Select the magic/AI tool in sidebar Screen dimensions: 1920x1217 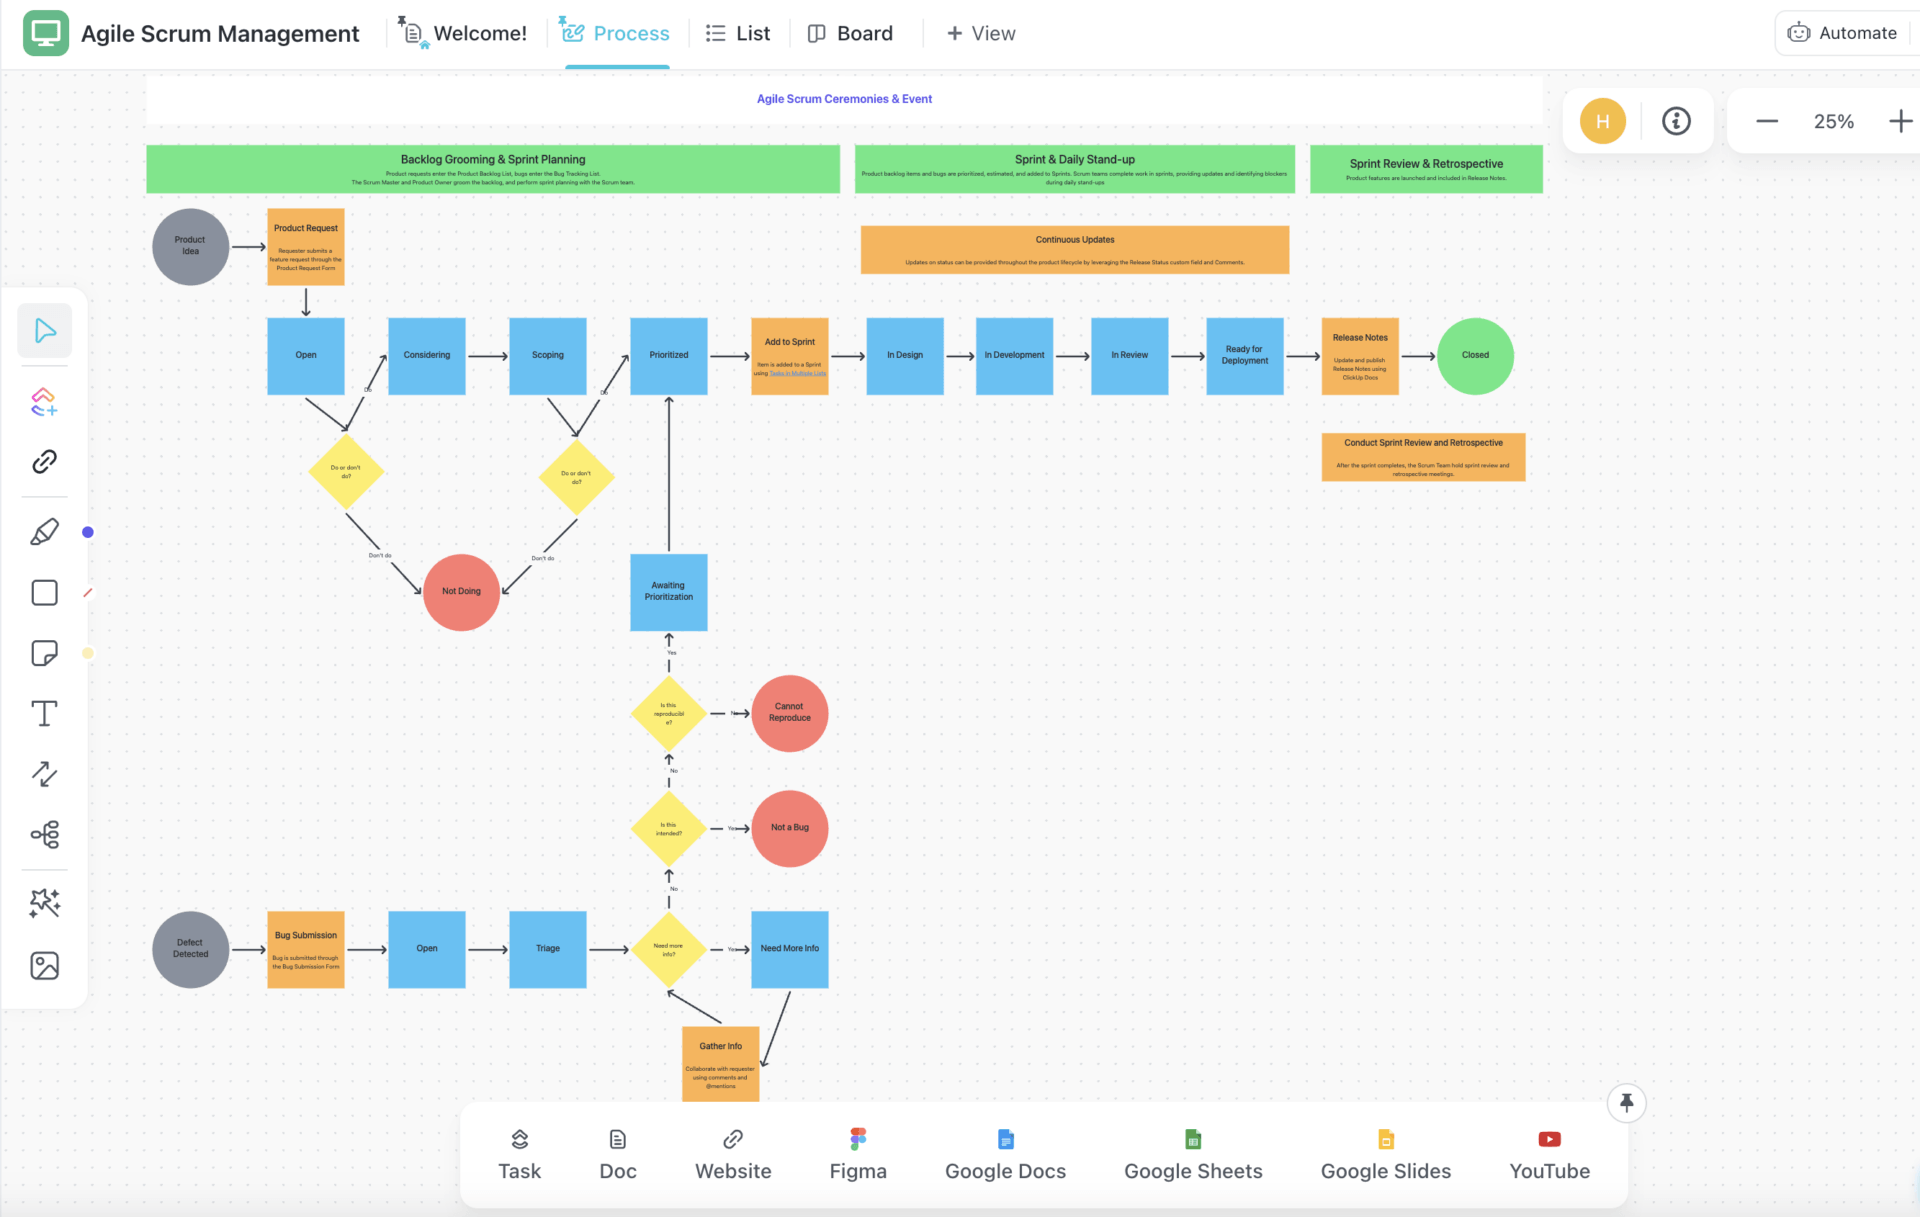[46, 899]
